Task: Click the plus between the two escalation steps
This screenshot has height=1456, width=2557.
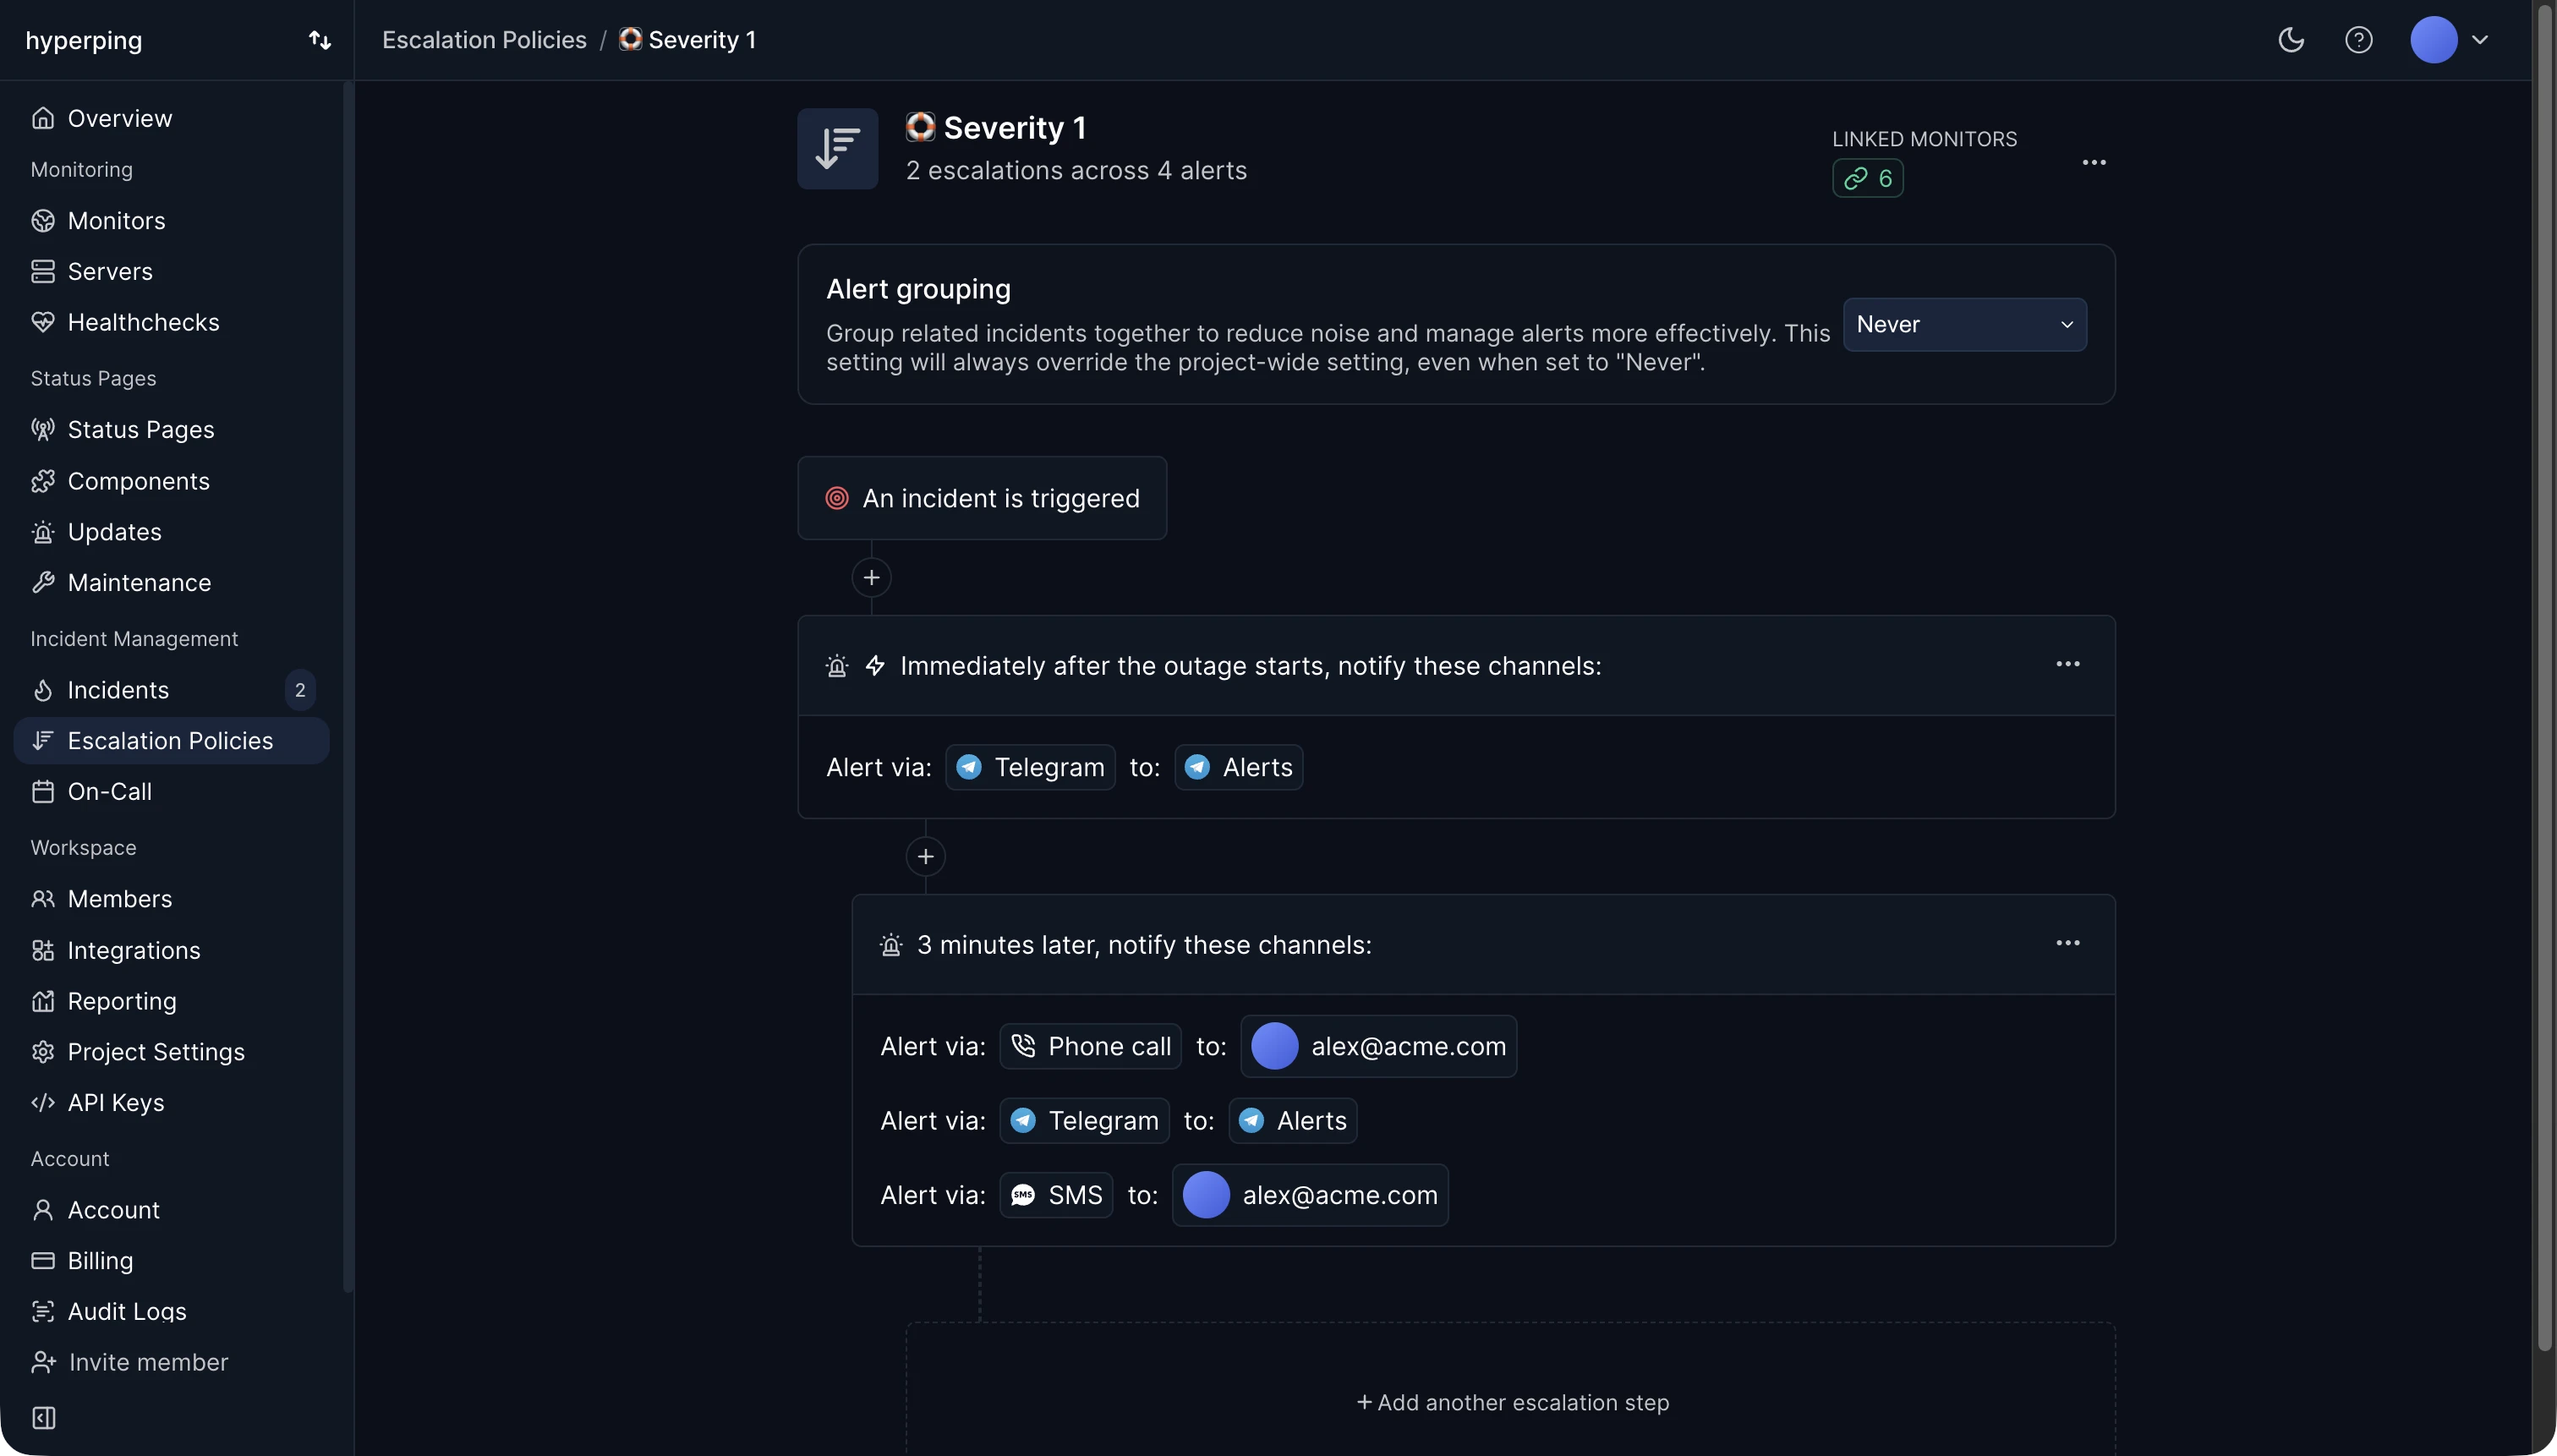Action: [x=925, y=856]
